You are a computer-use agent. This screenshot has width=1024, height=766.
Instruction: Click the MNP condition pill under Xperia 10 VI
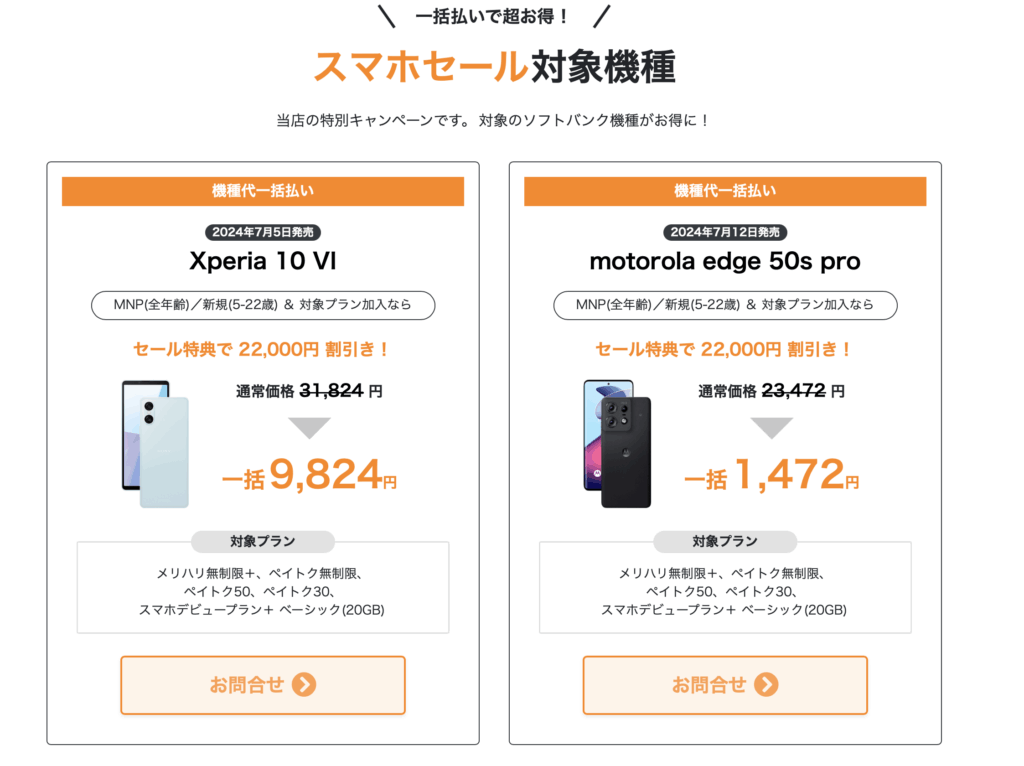click(x=262, y=306)
